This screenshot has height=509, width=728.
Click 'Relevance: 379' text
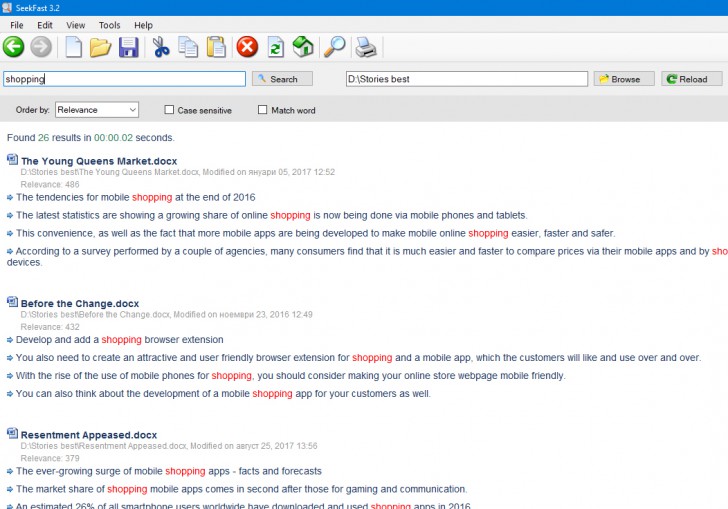click(x=50, y=458)
